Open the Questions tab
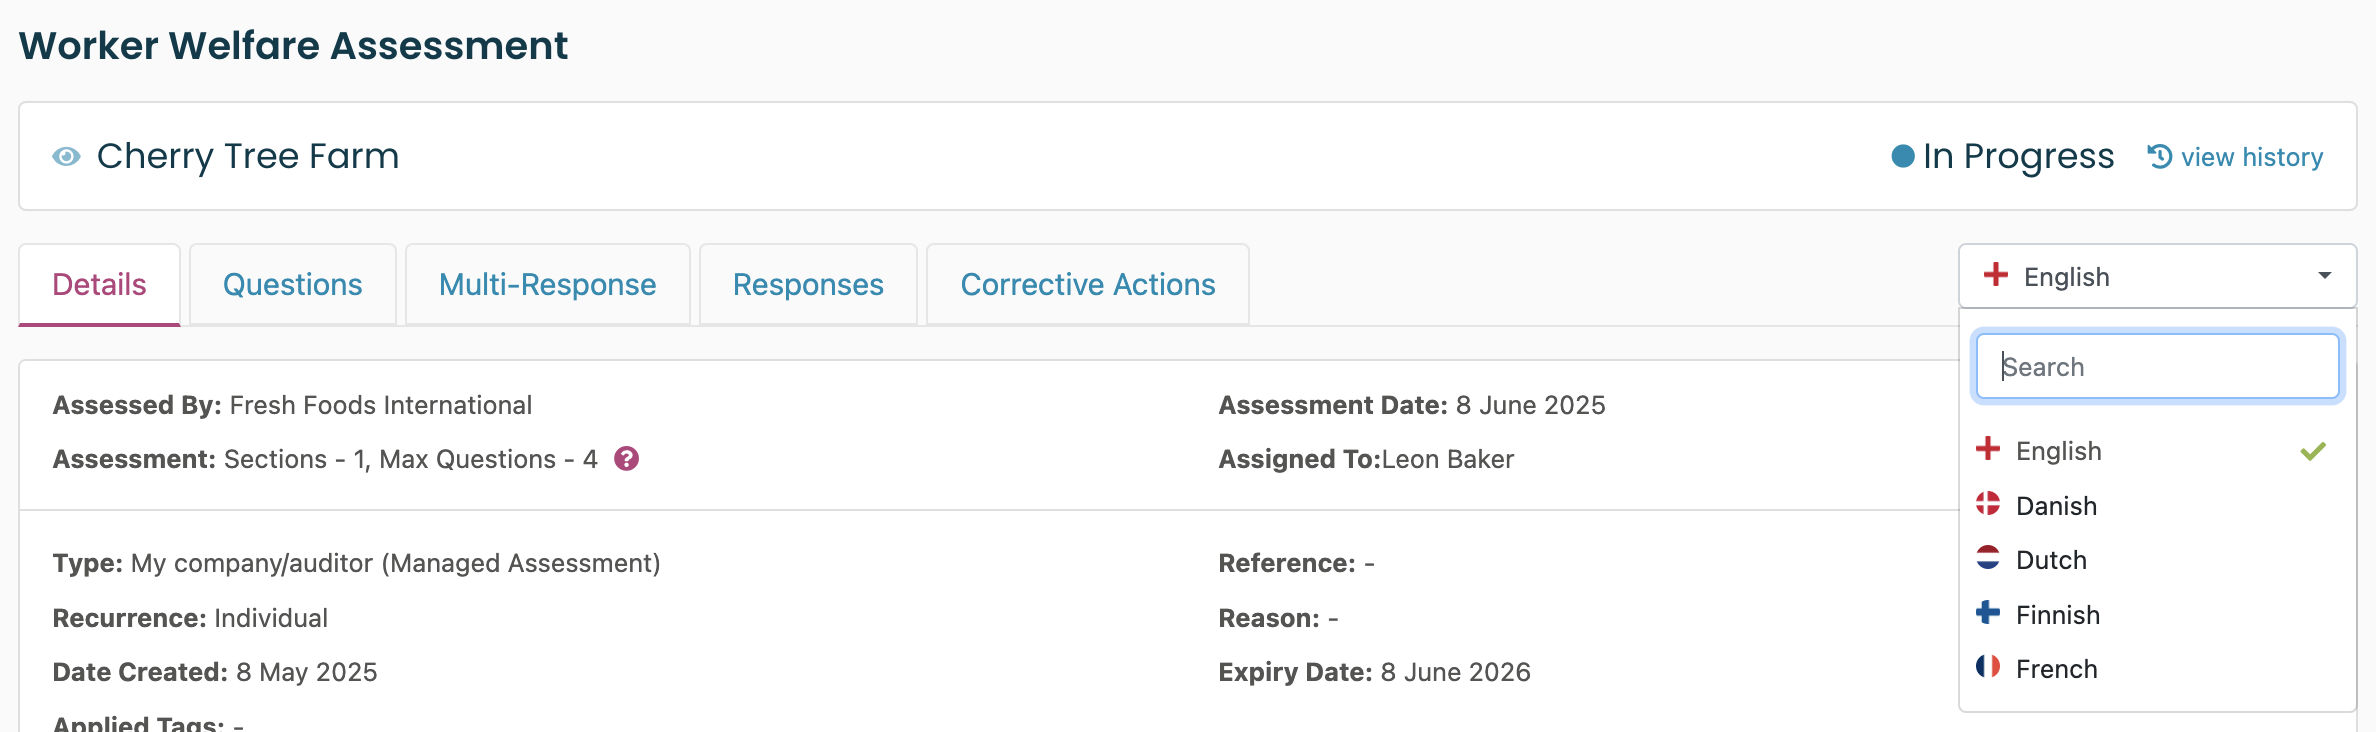The height and width of the screenshot is (732, 2376). (293, 285)
